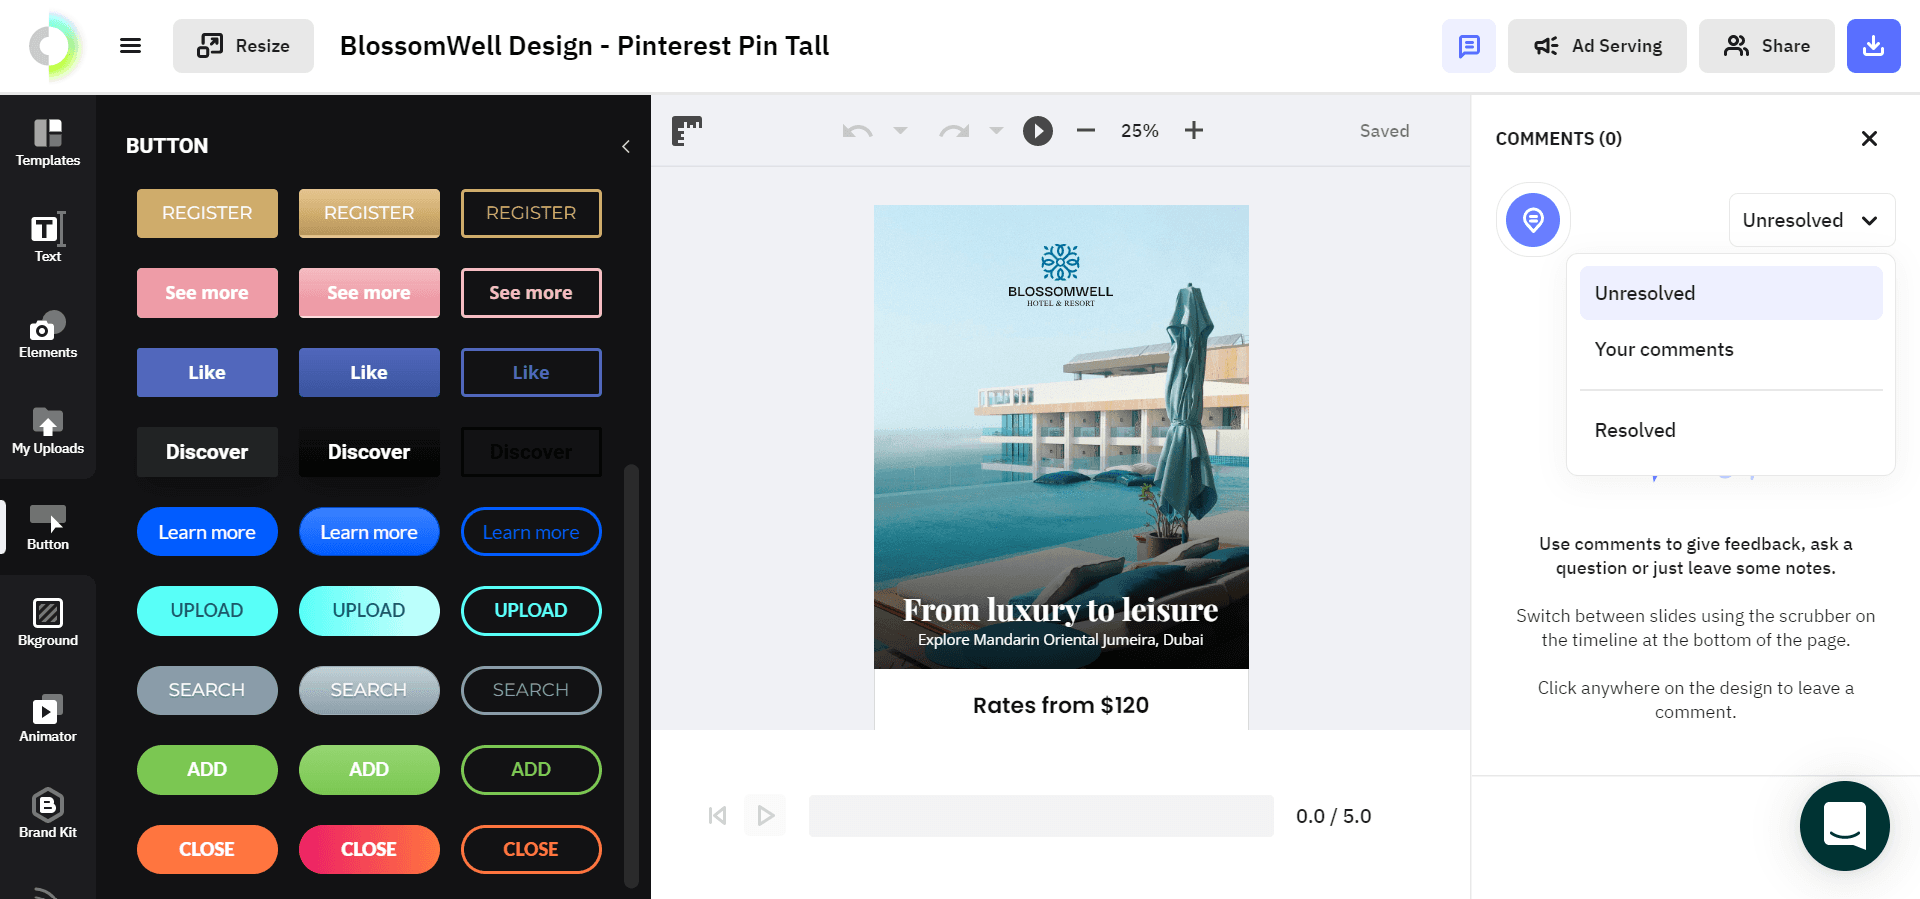Image resolution: width=1920 pixels, height=899 pixels.
Task: Add the outlined SEARCH button
Action: (x=531, y=690)
